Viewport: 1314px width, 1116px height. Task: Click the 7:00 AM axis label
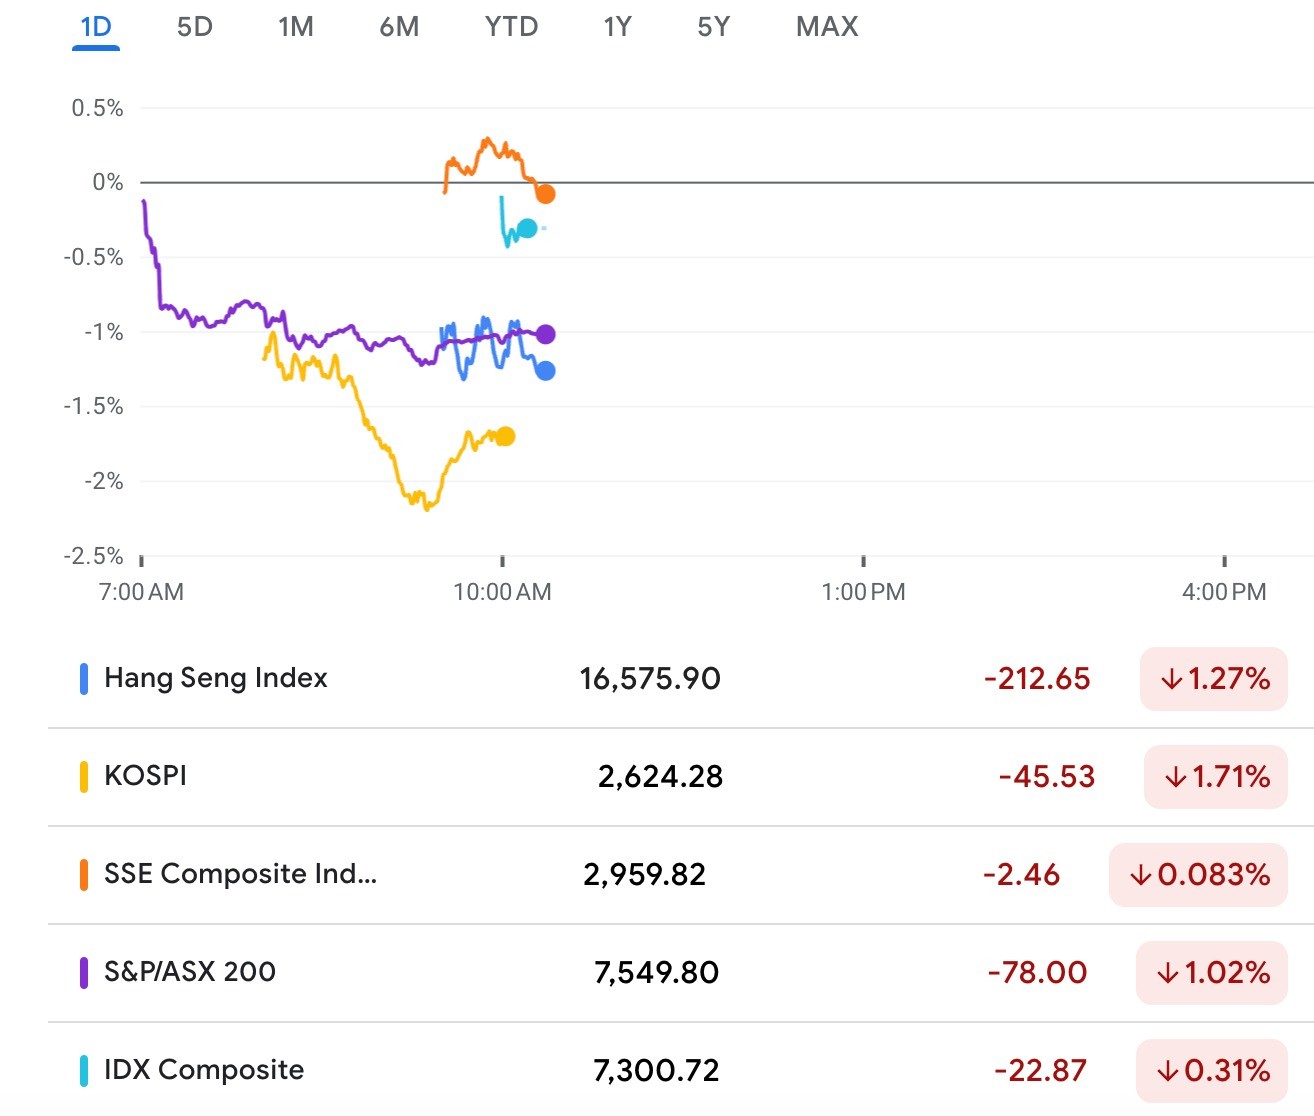141,592
